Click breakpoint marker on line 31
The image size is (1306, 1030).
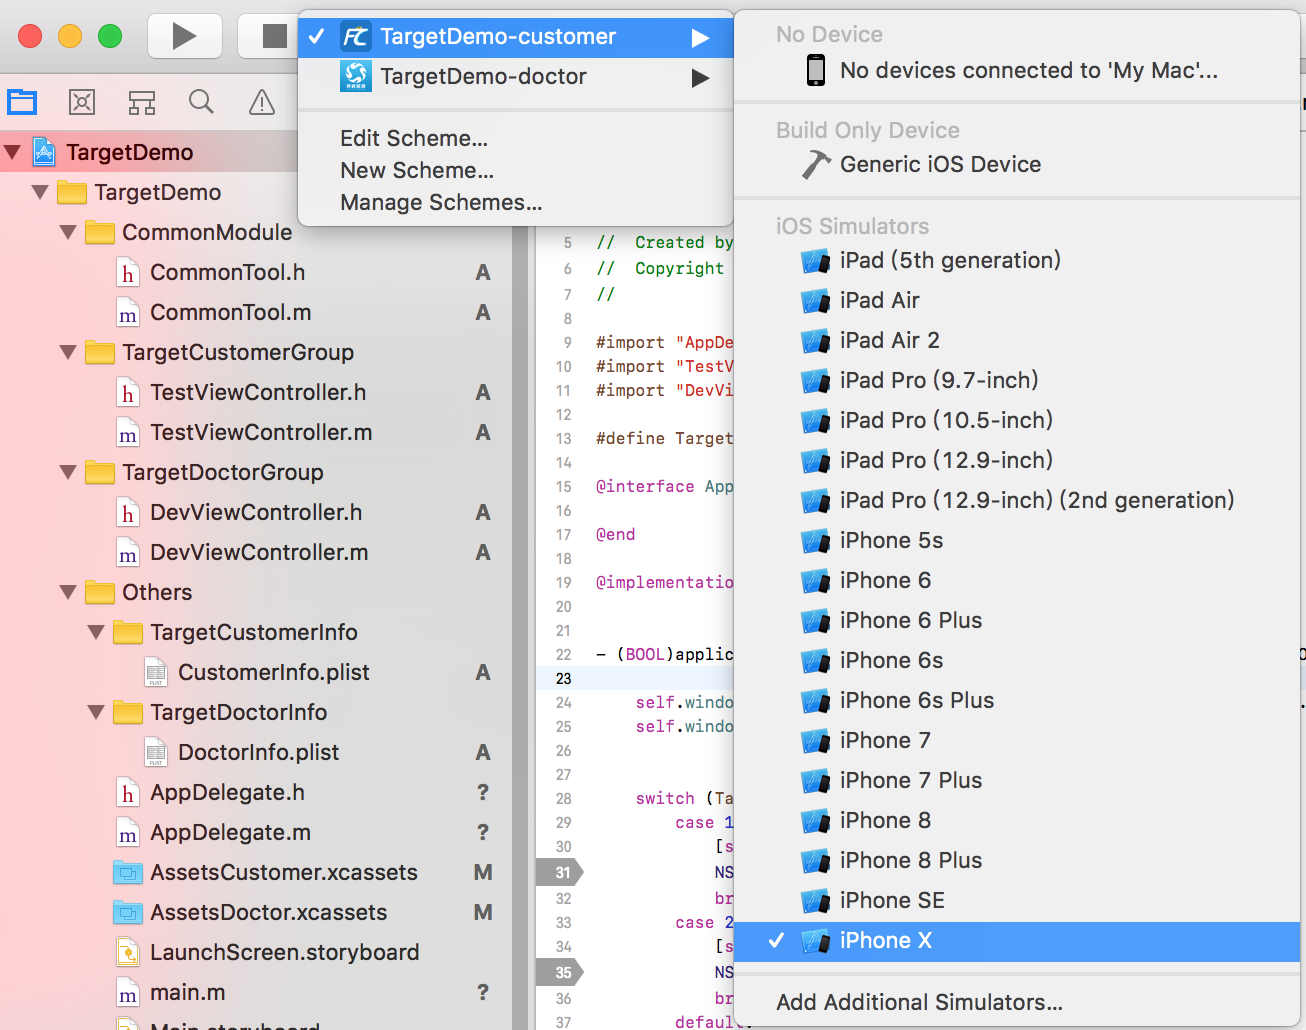pos(561,872)
